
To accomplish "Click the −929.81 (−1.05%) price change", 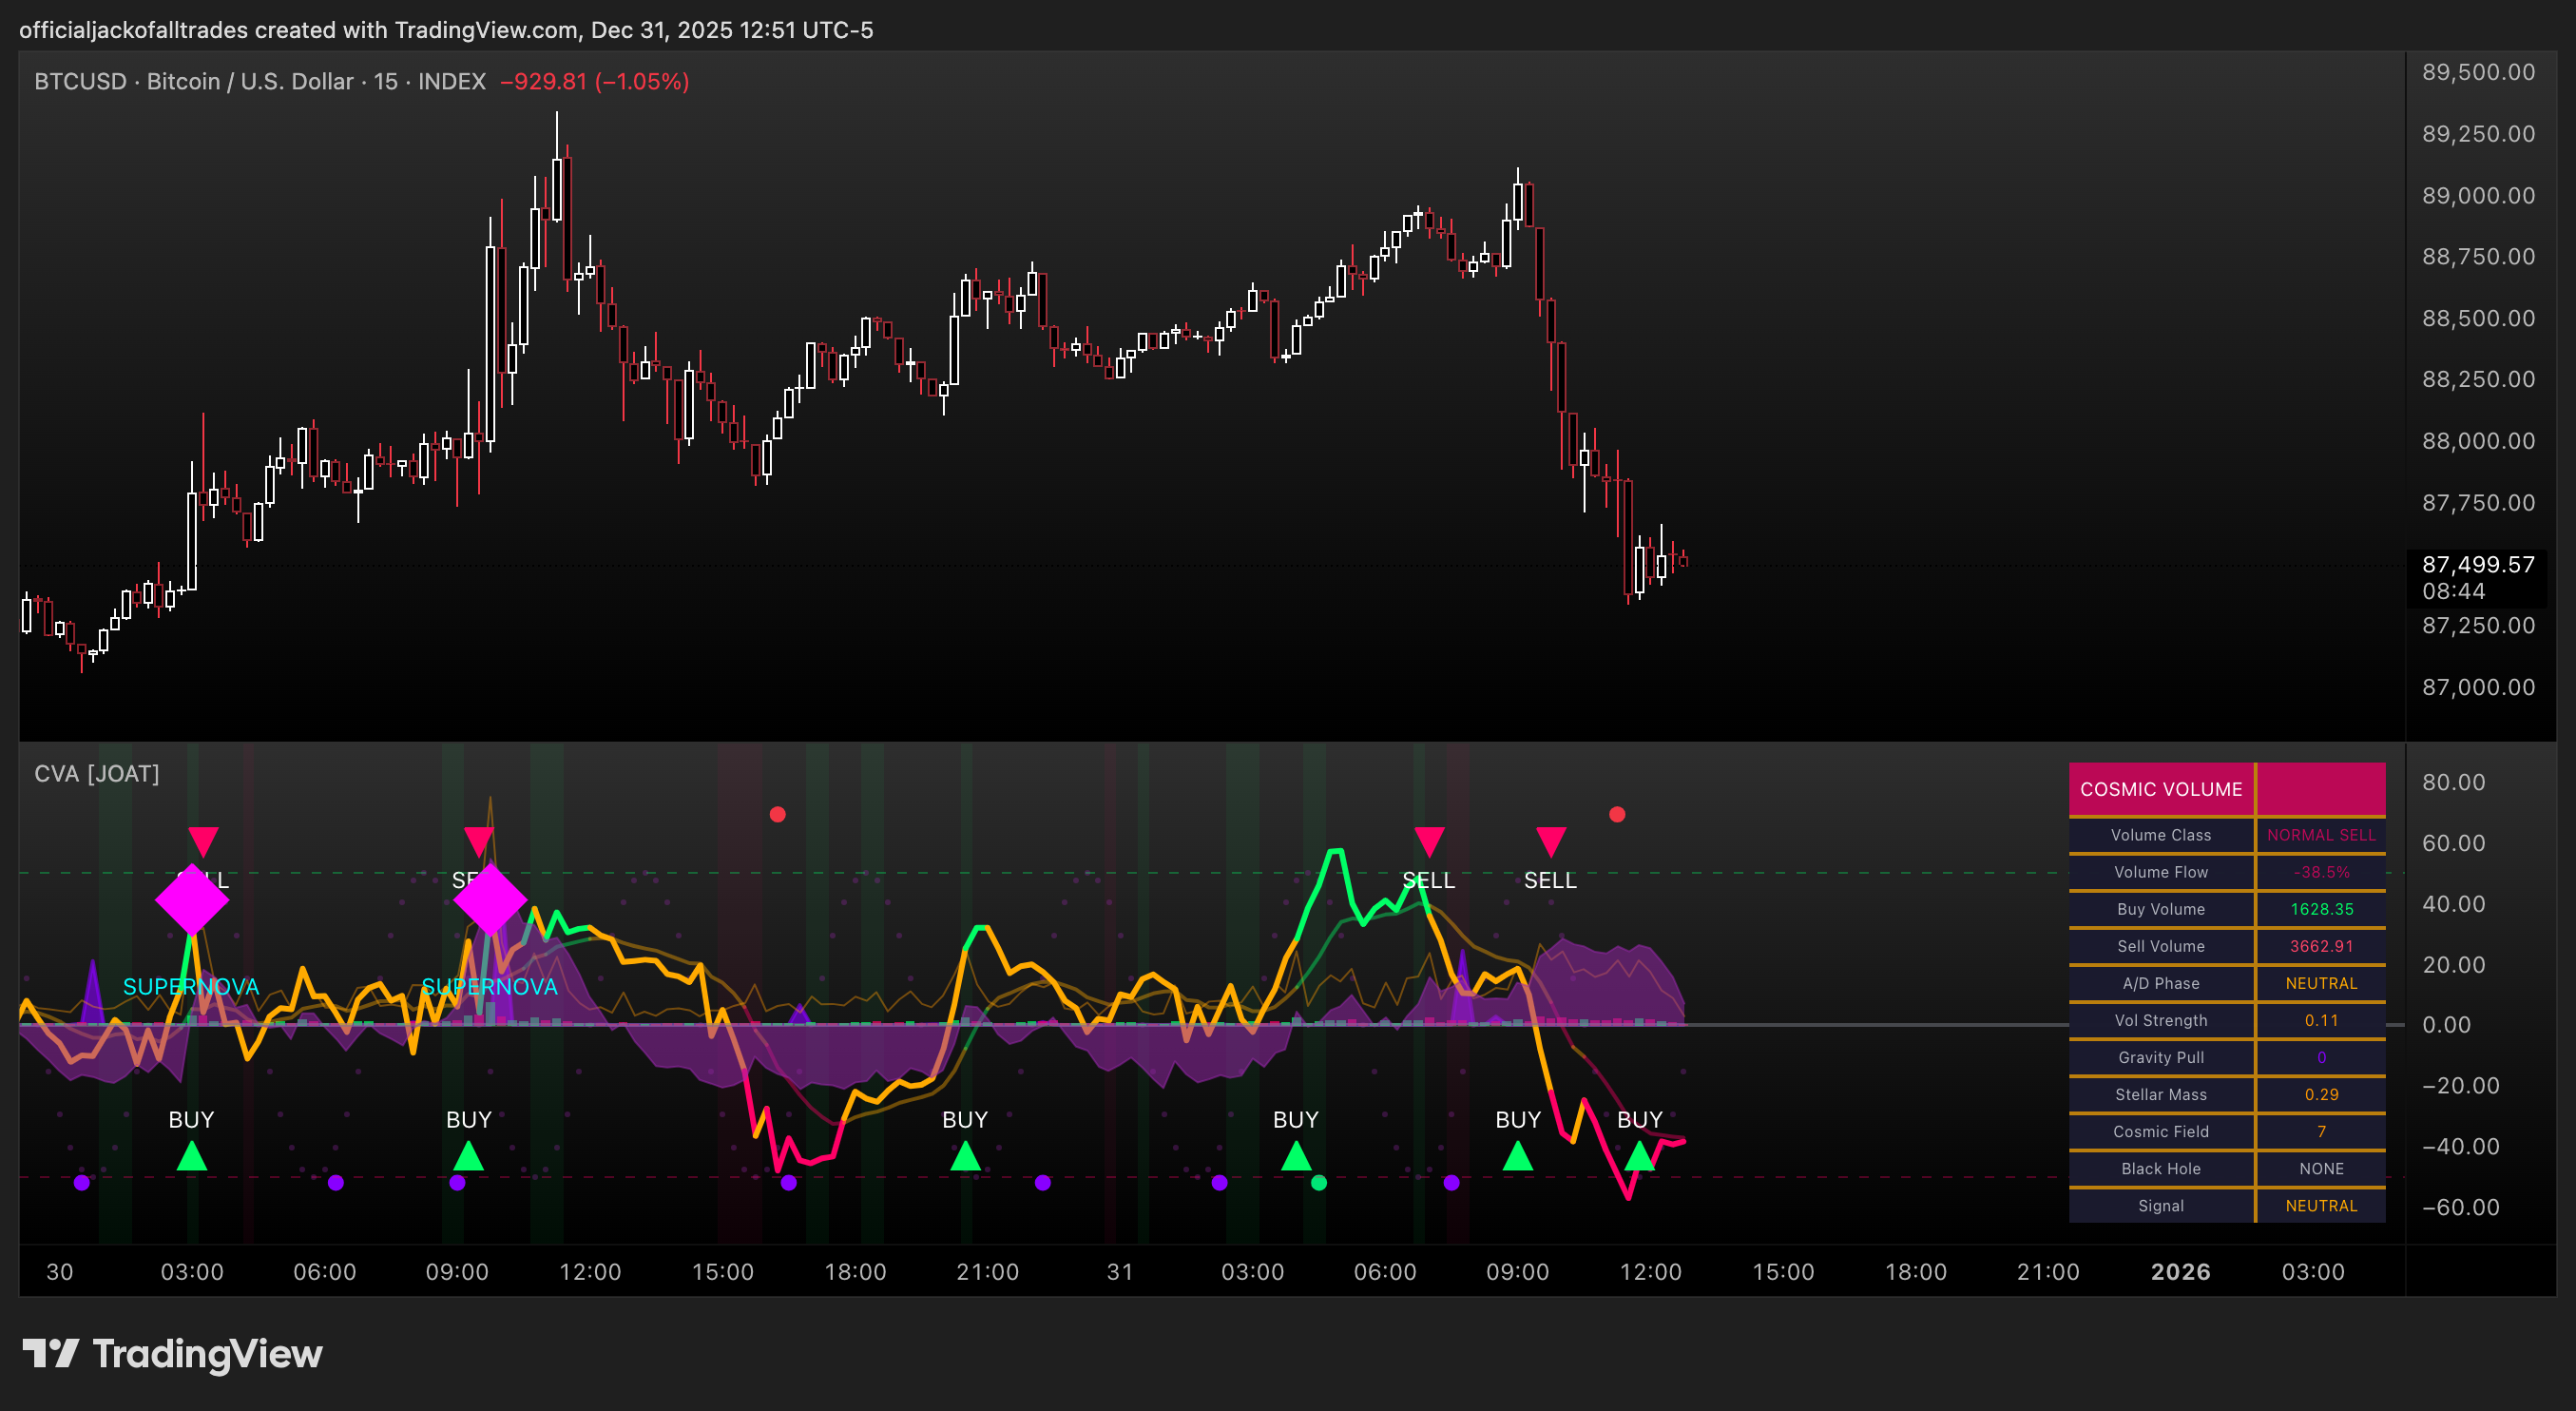I will click(x=594, y=81).
